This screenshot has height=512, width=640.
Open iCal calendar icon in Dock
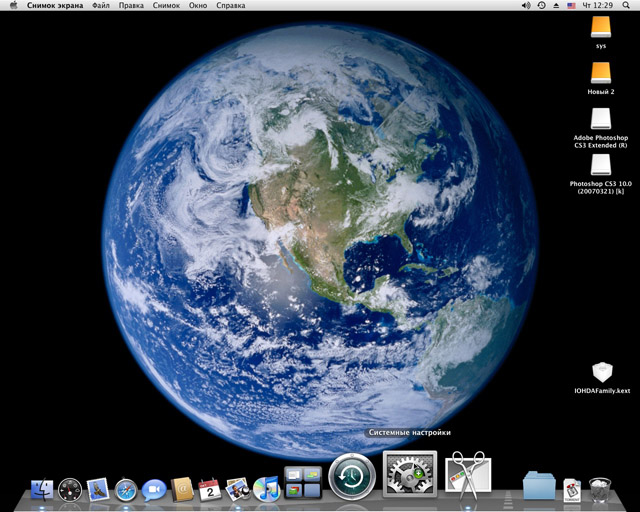[x=209, y=489]
